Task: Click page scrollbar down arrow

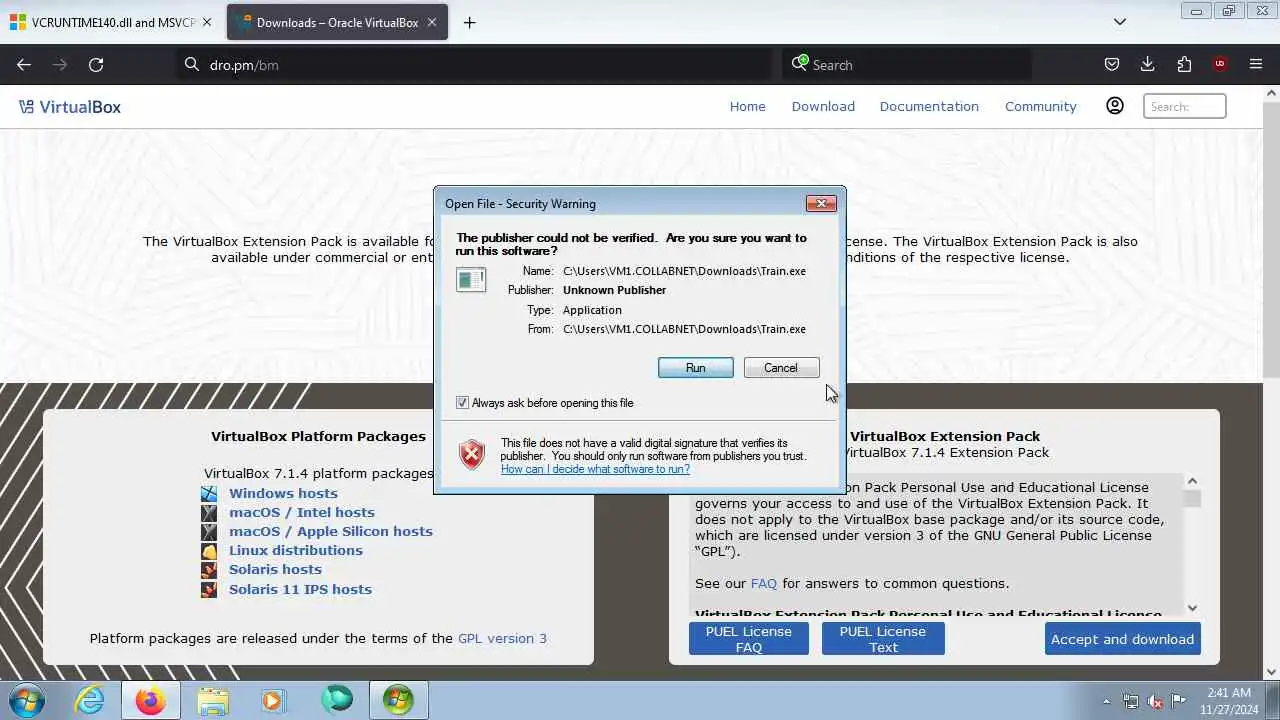Action: coord(1271,672)
